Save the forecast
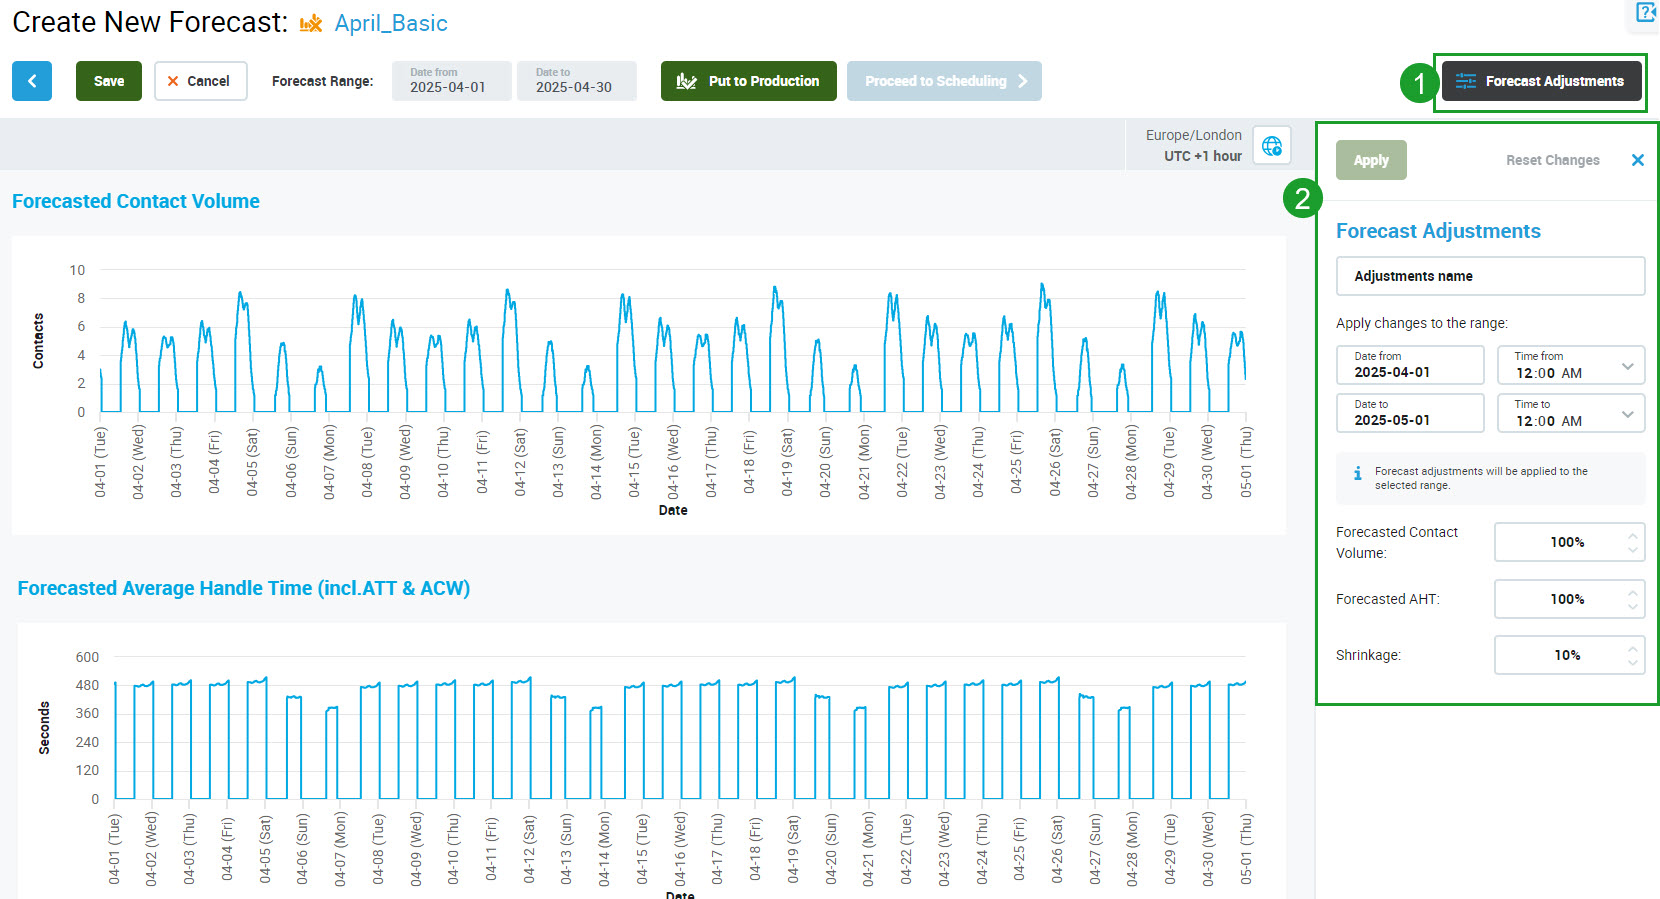Image resolution: width=1660 pixels, height=899 pixels. click(109, 81)
